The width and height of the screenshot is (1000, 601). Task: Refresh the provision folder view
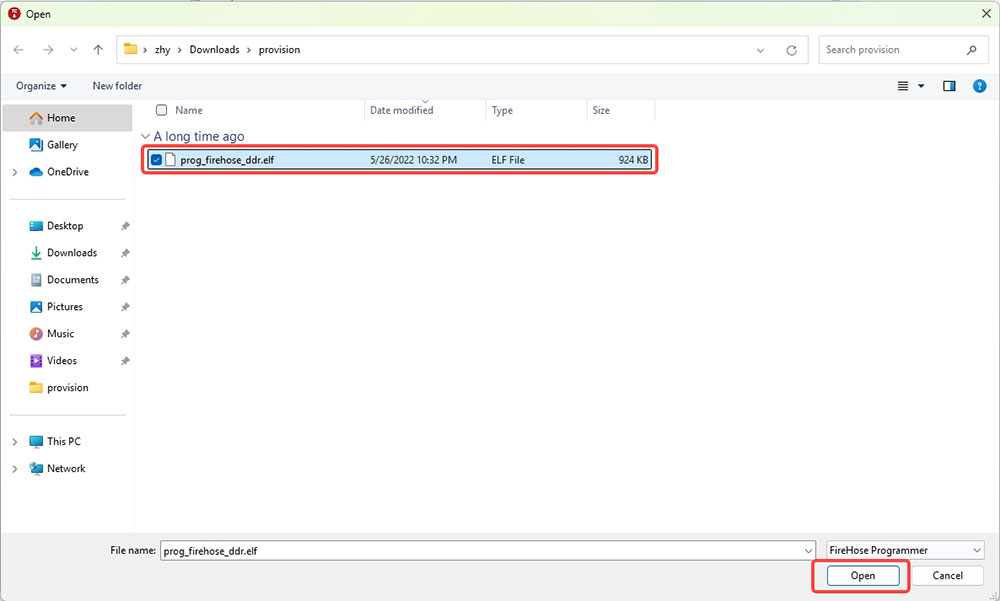pos(791,50)
